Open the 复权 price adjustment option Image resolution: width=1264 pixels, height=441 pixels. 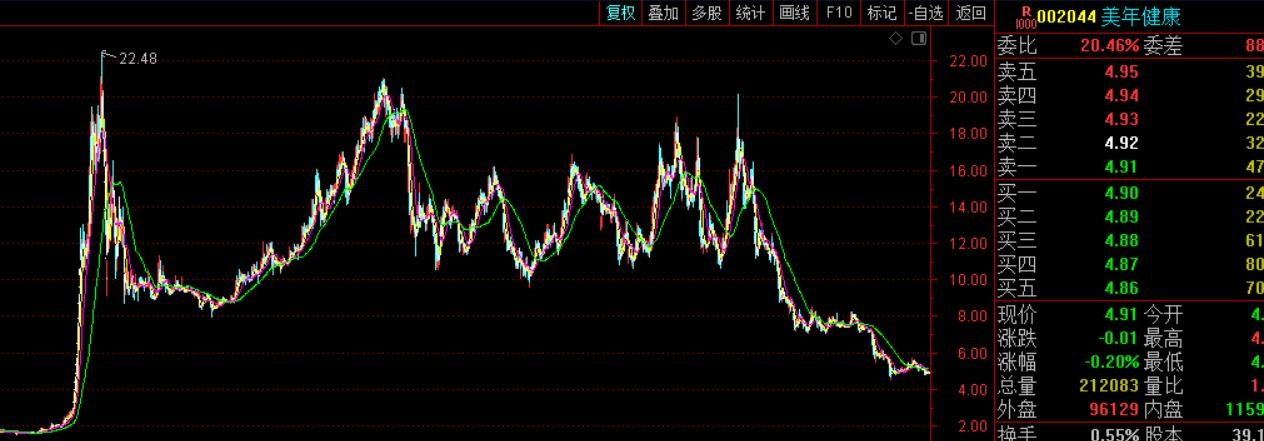(x=619, y=13)
